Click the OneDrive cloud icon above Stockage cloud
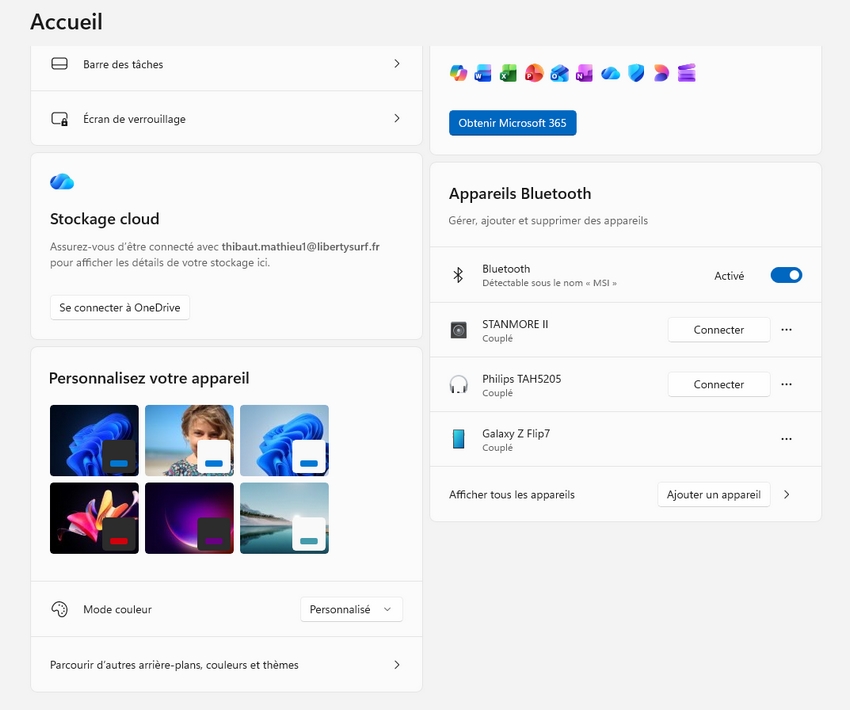850x710 pixels. tap(62, 181)
